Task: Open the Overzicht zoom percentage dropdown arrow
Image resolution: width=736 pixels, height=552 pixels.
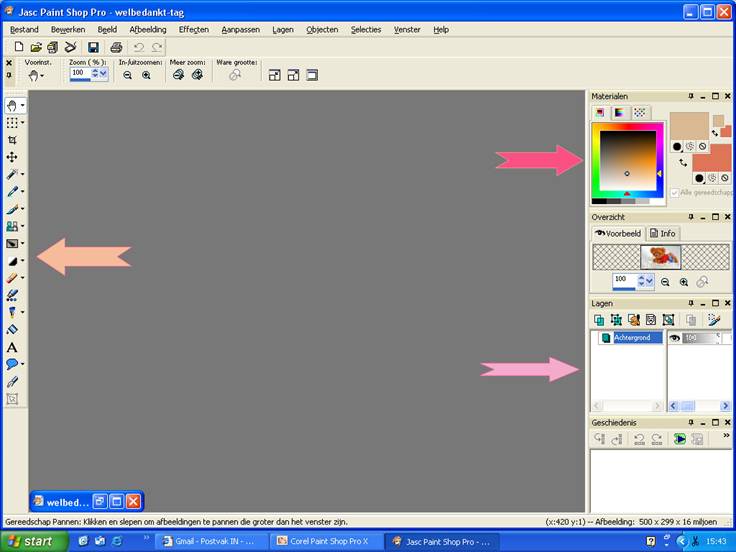Action: pos(650,281)
